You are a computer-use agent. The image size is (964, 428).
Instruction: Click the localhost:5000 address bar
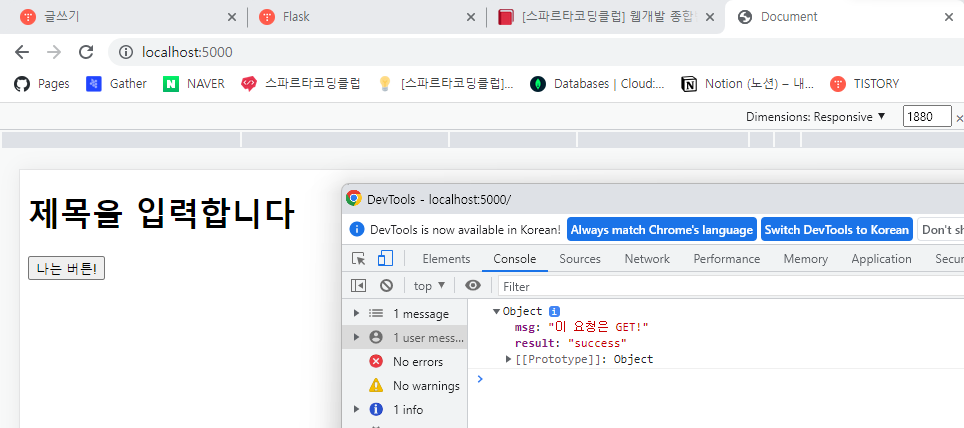pyautogui.click(x=535, y=52)
